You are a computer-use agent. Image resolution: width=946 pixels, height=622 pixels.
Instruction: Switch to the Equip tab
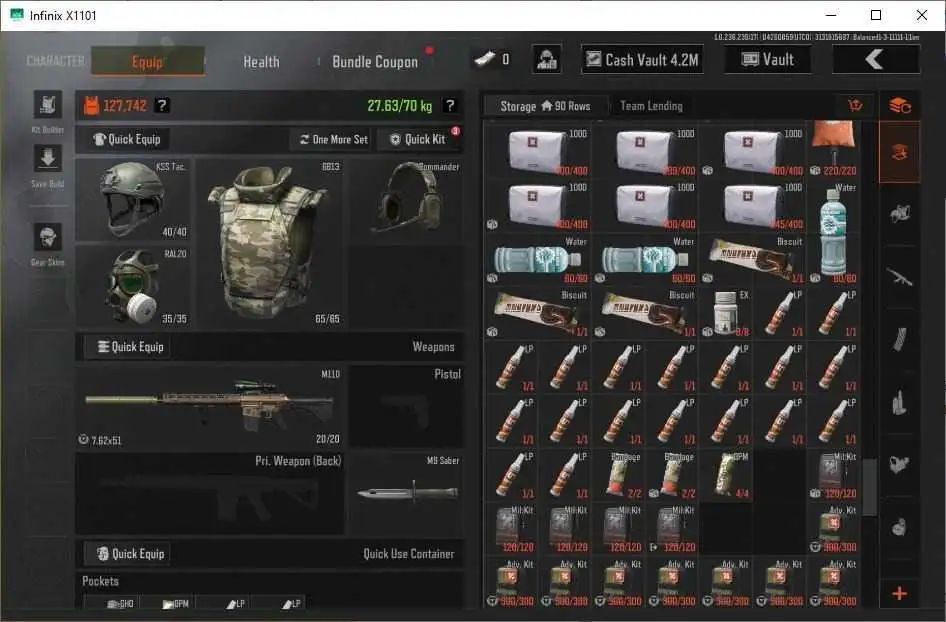tap(148, 62)
